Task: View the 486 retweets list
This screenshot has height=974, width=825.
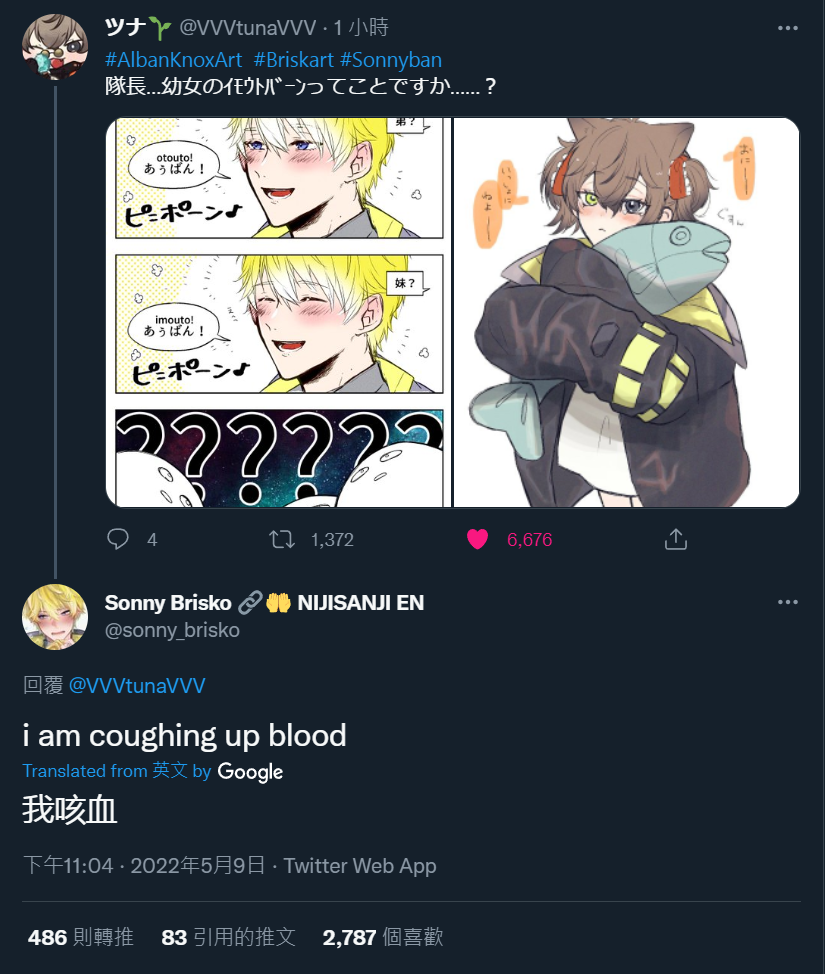Action: click(x=81, y=937)
